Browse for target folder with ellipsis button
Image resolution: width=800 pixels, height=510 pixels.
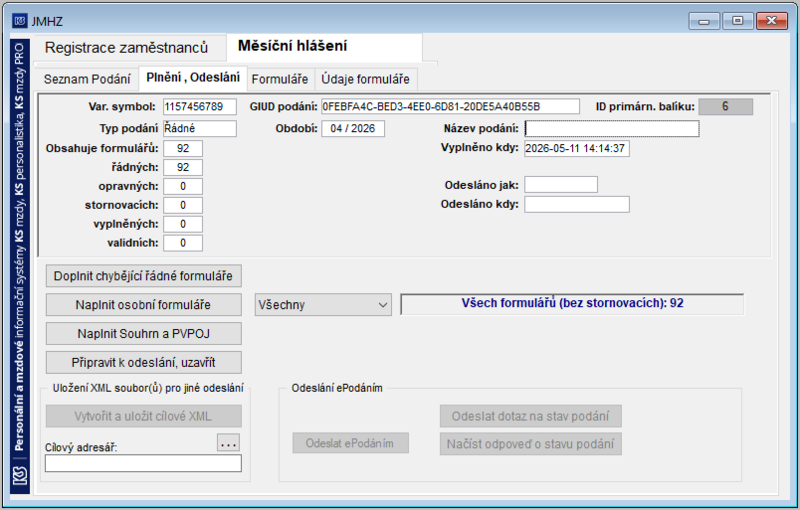pos(228,443)
